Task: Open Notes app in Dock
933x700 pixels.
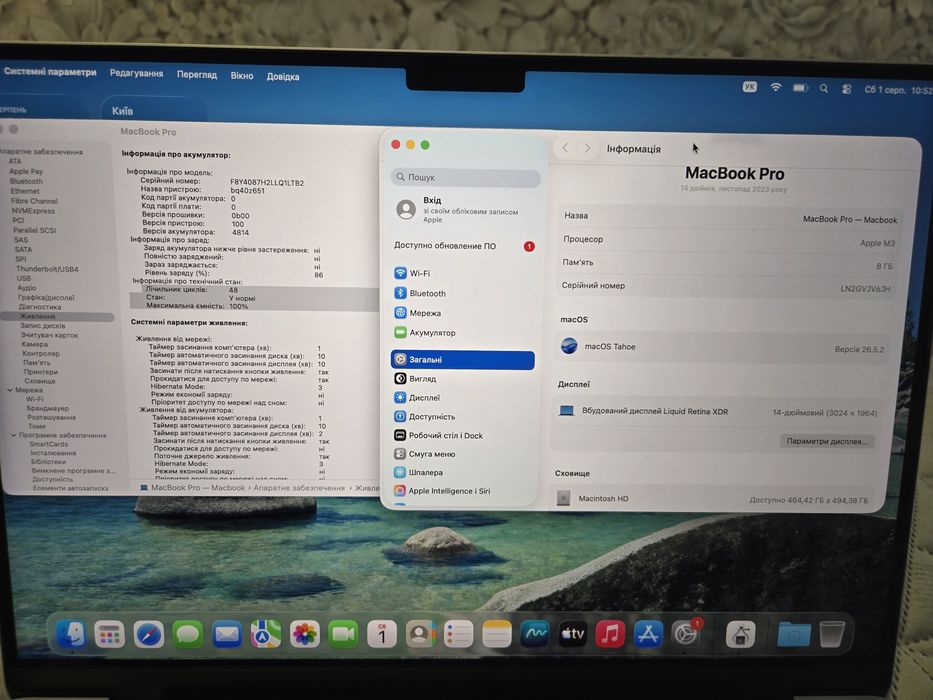Action: [497, 634]
